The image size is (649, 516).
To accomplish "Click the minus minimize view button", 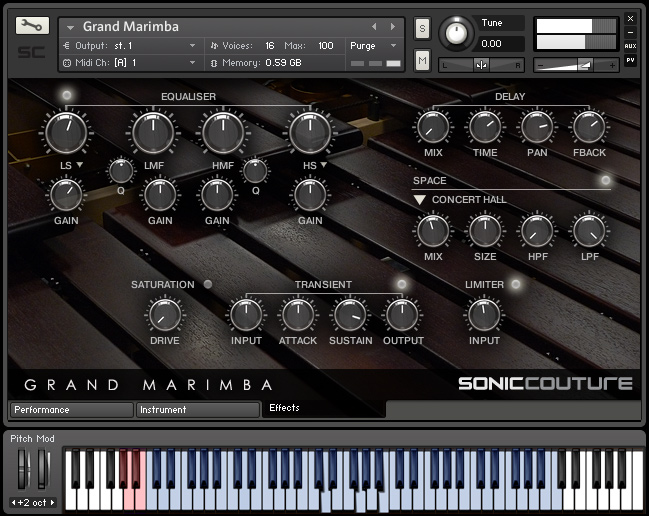I will coord(630,32).
